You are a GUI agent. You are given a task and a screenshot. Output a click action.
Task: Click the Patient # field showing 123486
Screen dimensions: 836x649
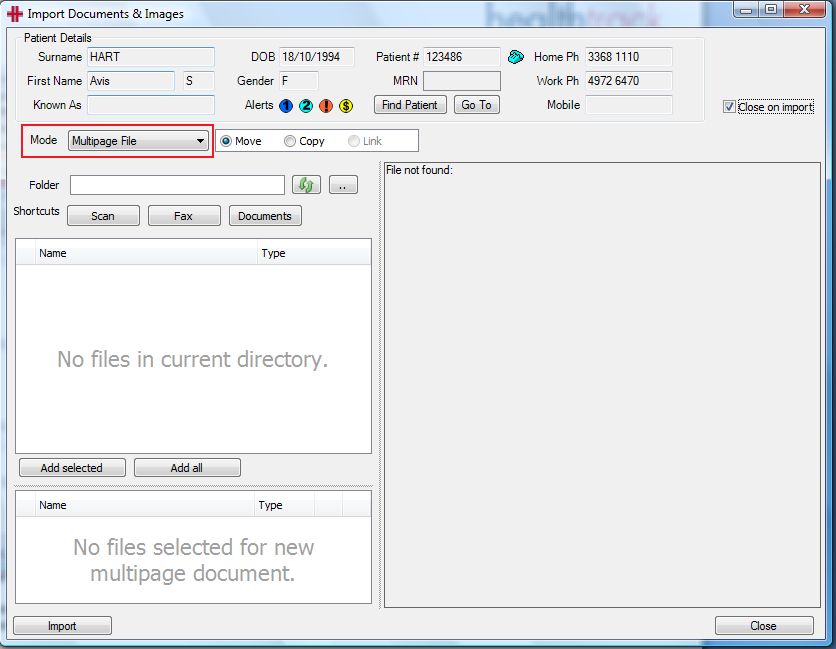[462, 57]
